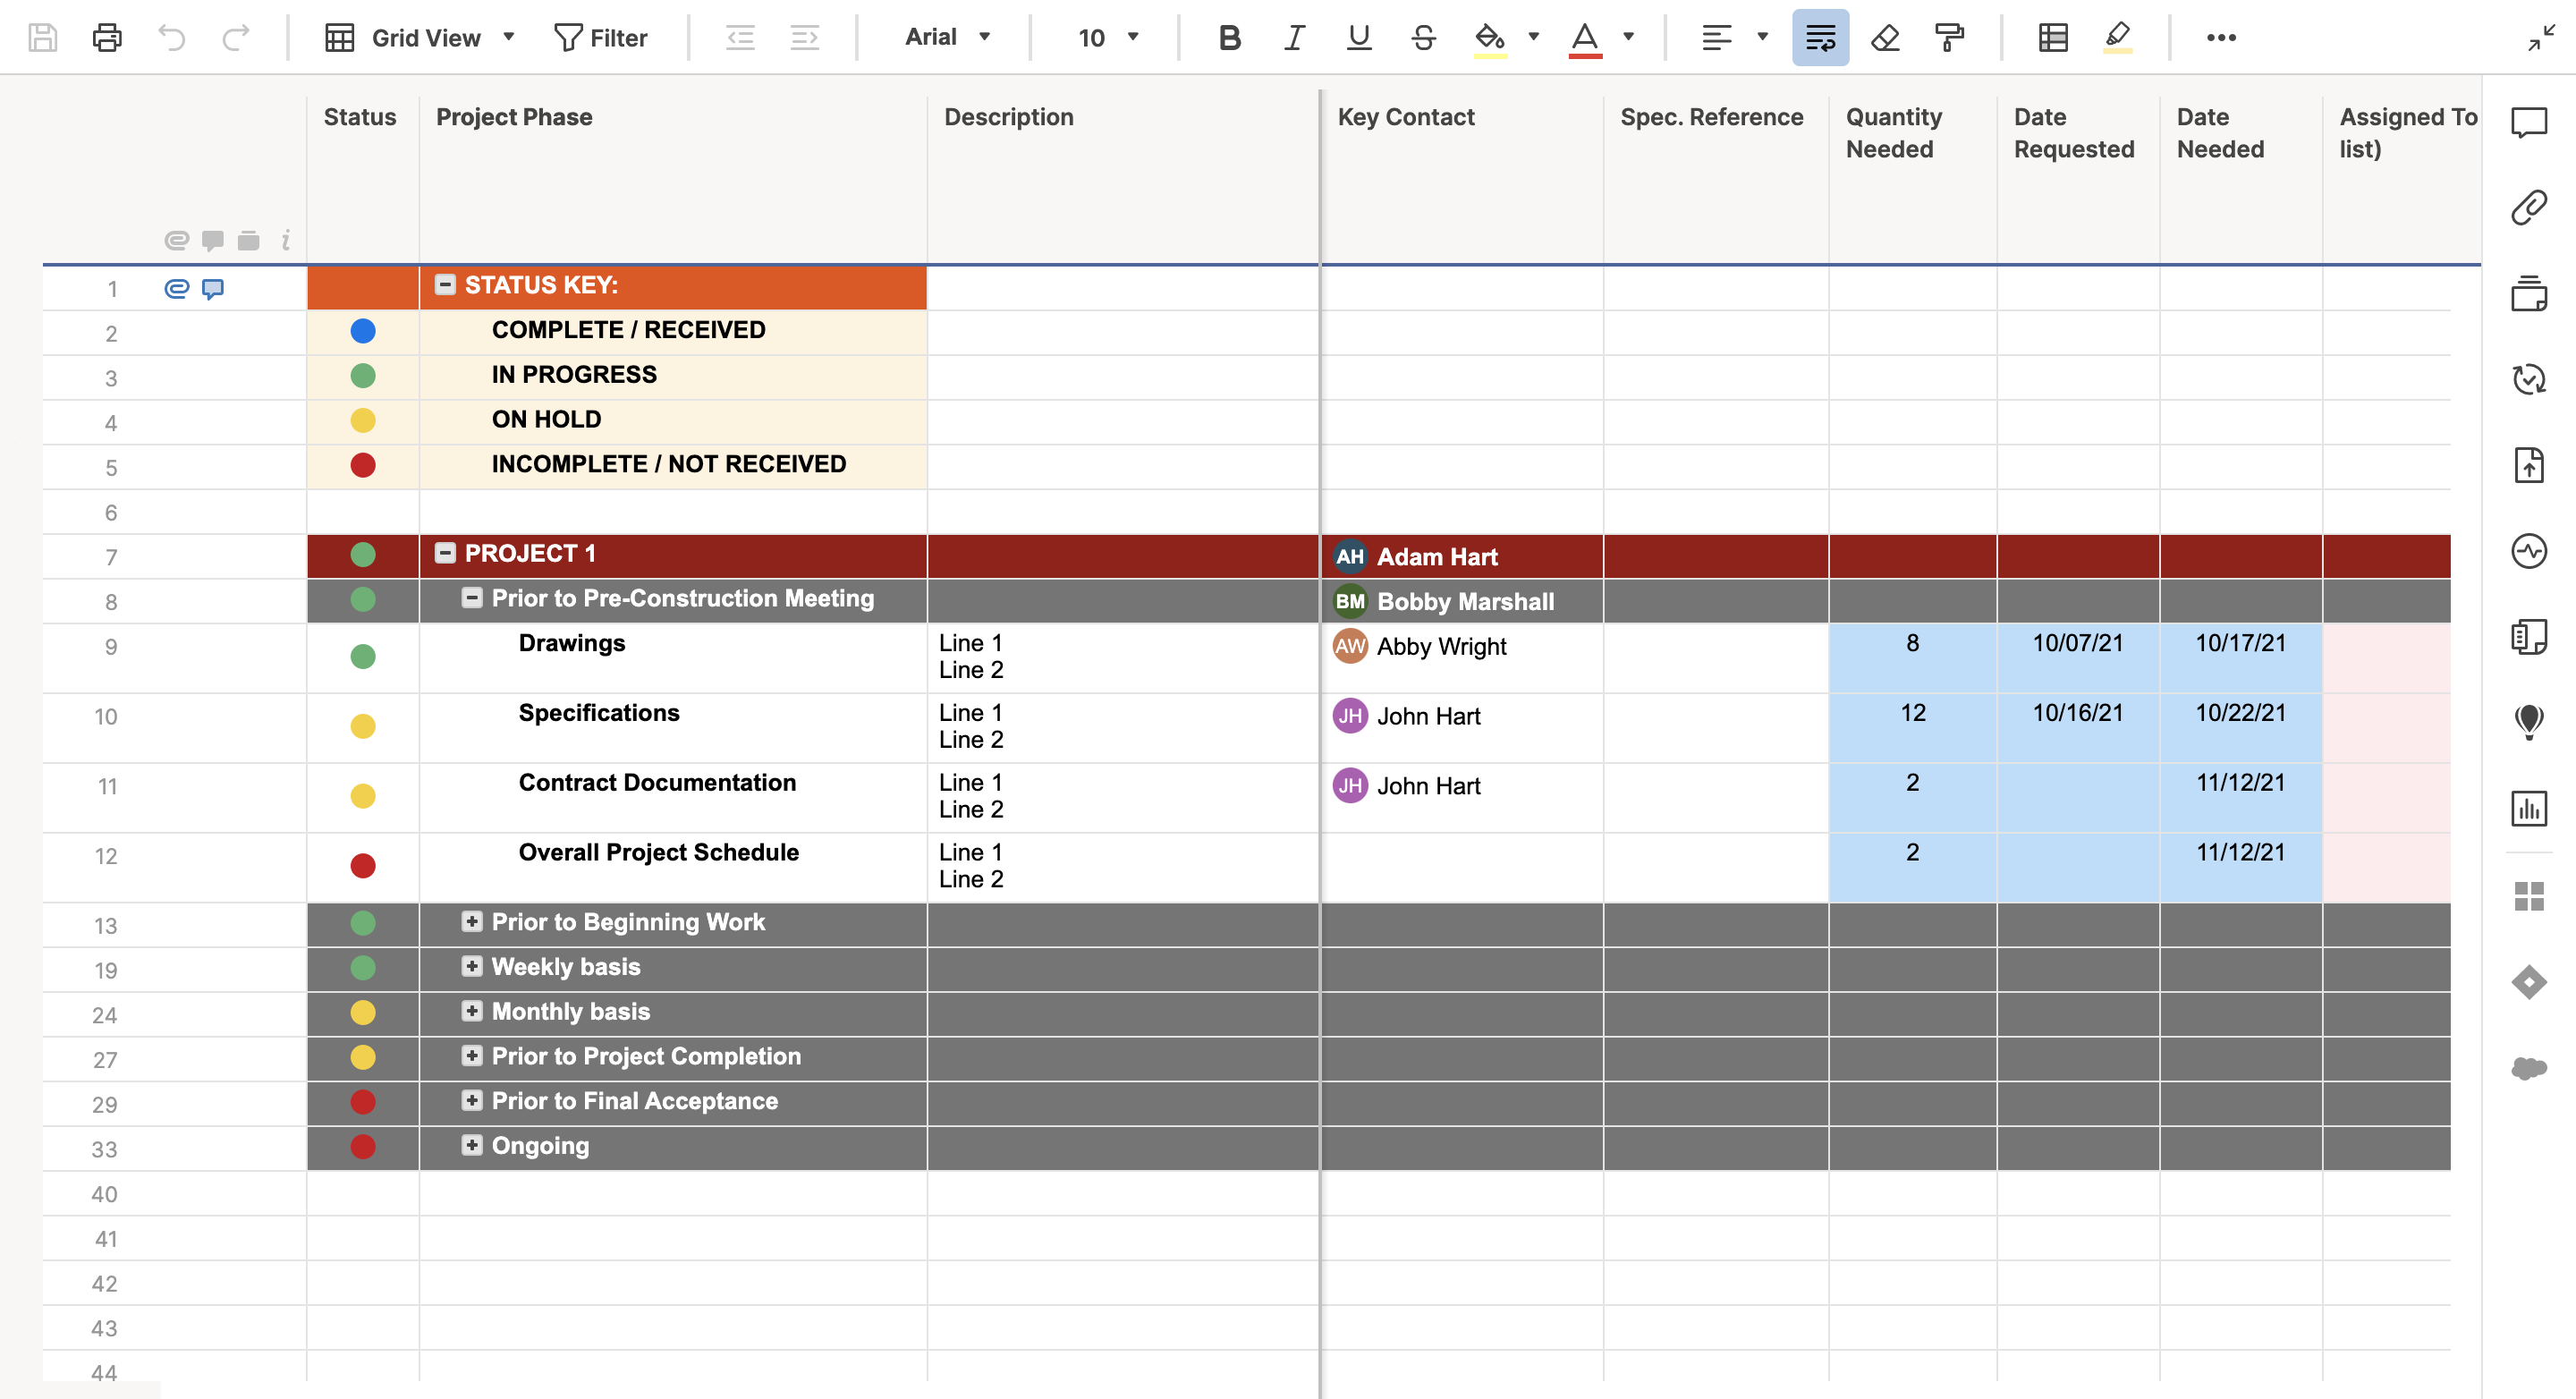Toggle Strikethrough formatting
2576x1399 pixels.
click(x=1423, y=38)
